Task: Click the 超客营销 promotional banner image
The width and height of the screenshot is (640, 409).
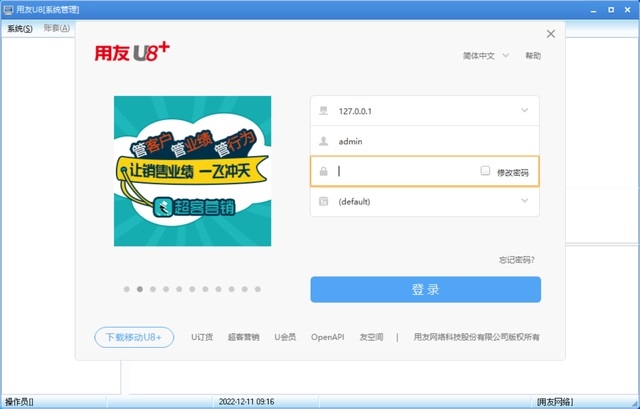Action: point(192,171)
